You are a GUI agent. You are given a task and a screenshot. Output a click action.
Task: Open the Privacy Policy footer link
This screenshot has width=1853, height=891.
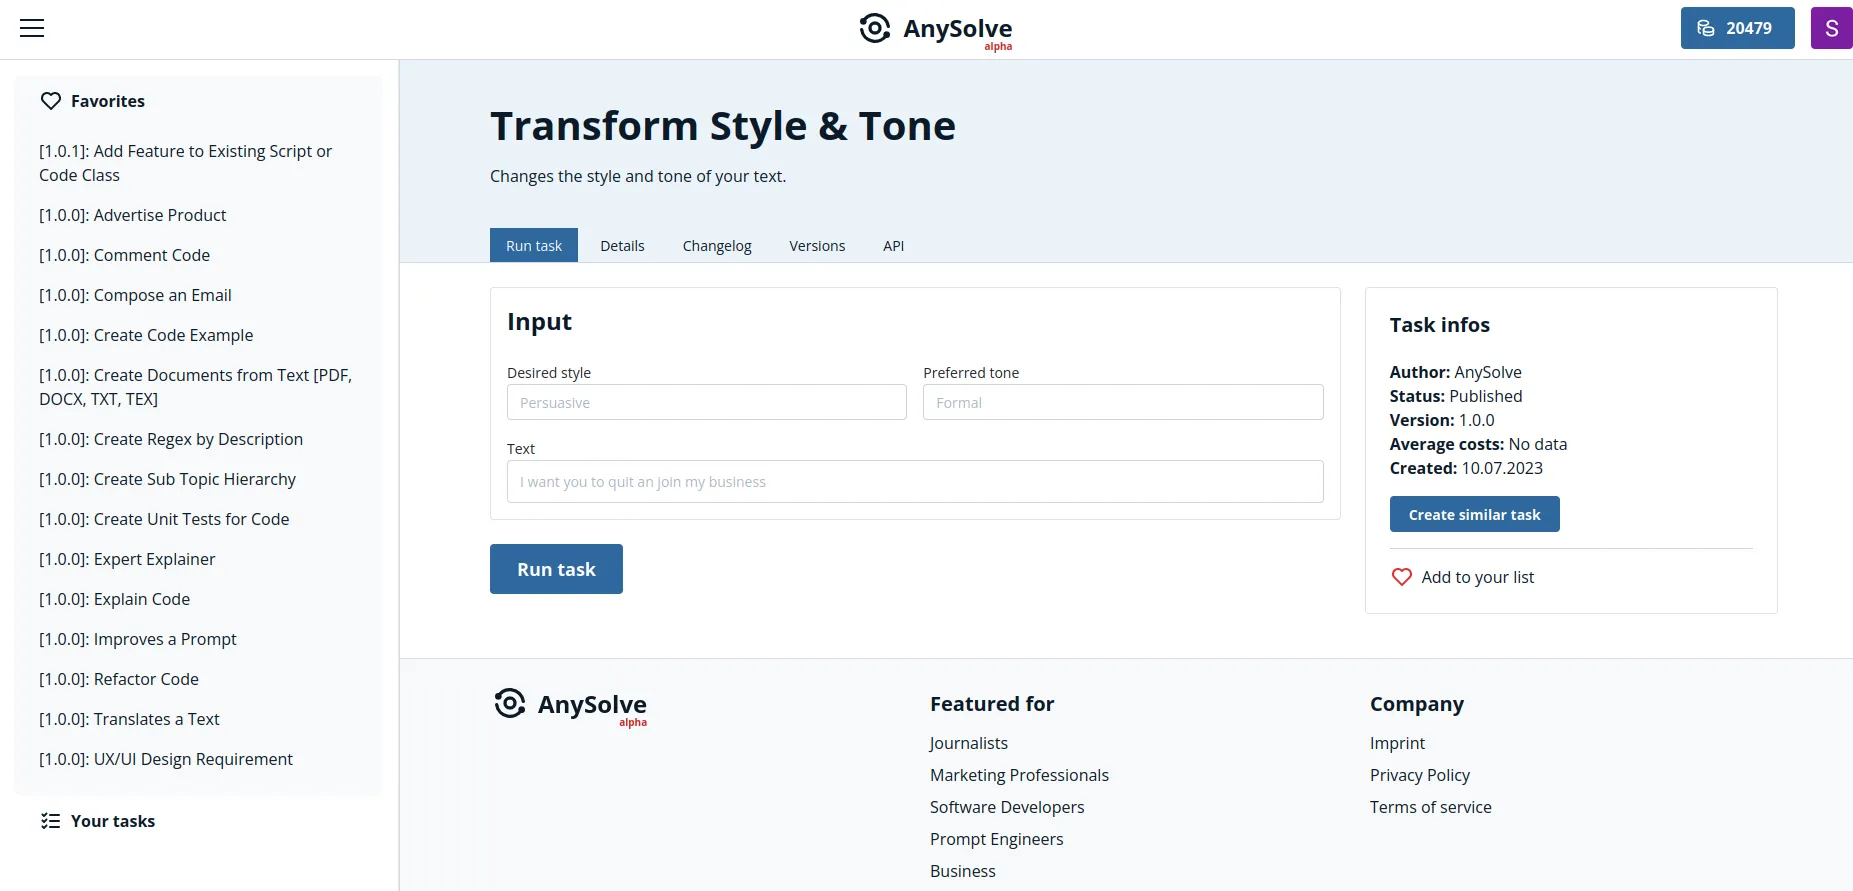1419,775
